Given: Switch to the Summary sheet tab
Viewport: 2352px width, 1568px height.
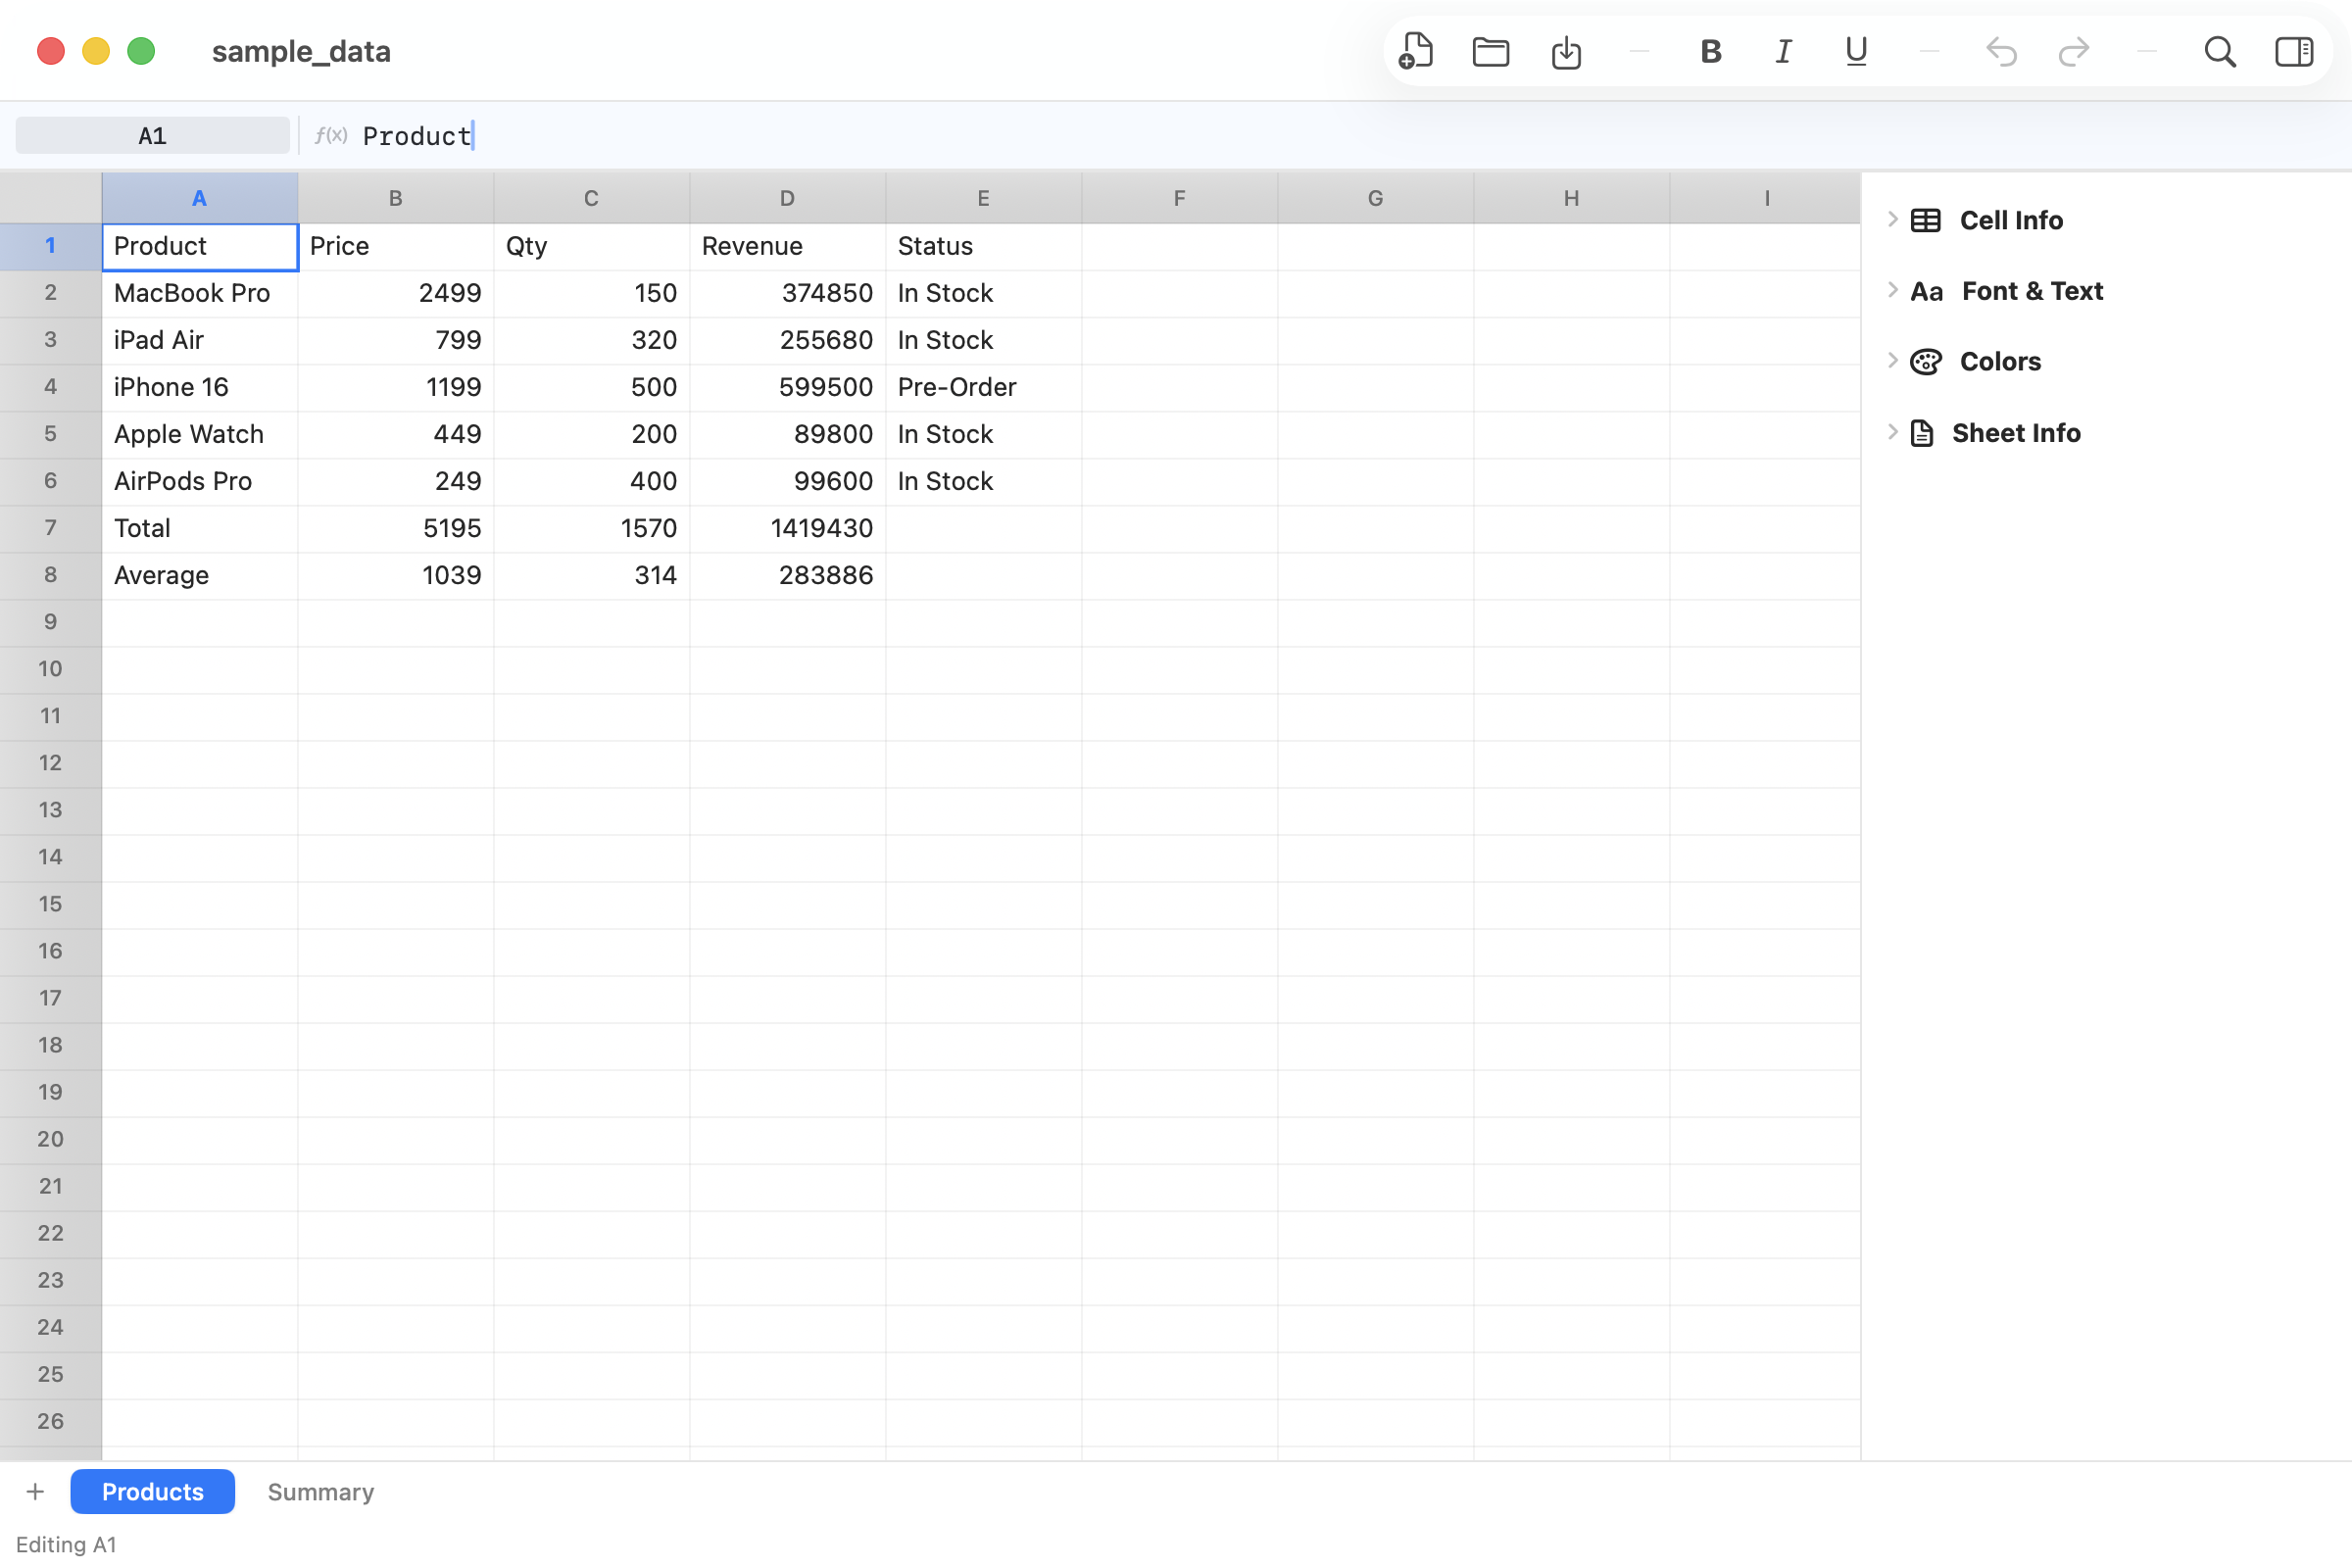Looking at the screenshot, I should [x=320, y=1491].
